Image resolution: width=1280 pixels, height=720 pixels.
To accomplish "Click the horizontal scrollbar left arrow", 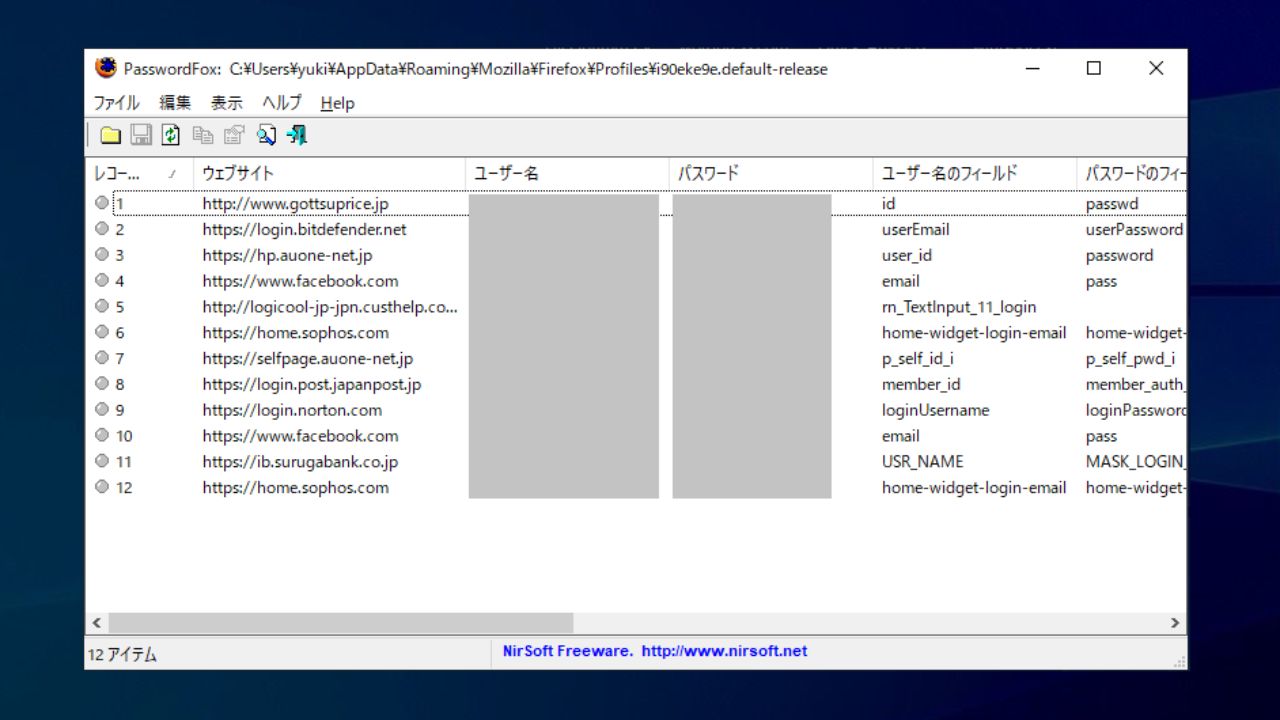I will click(97, 622).
